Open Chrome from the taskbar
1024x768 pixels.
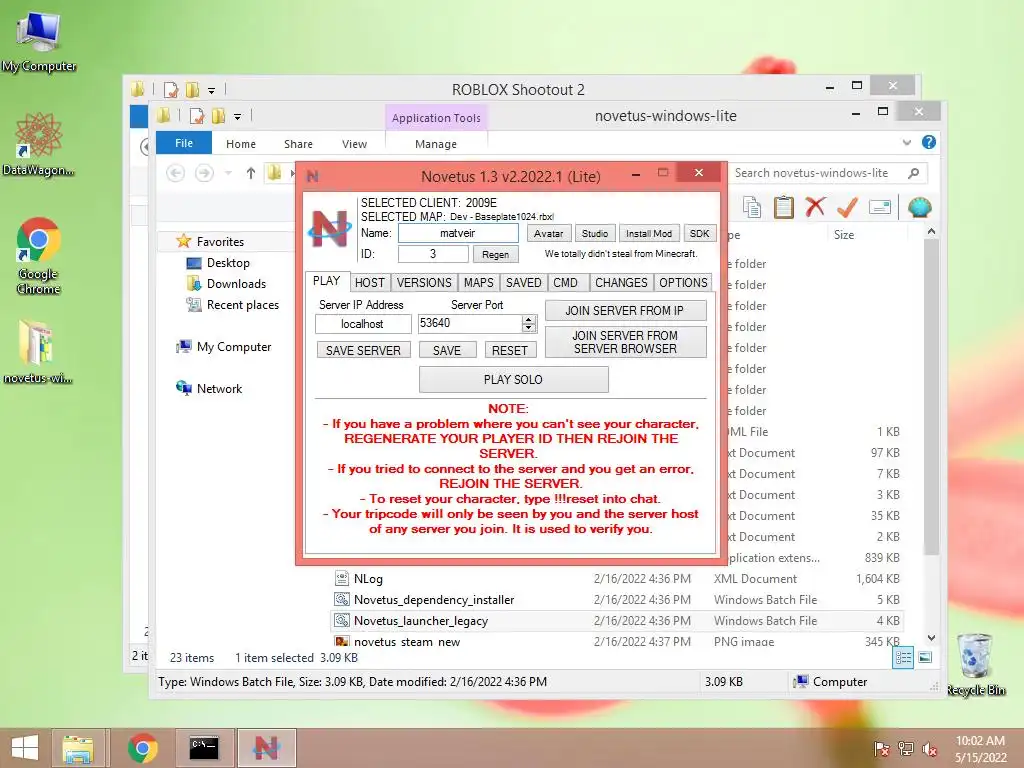[142, 748]
